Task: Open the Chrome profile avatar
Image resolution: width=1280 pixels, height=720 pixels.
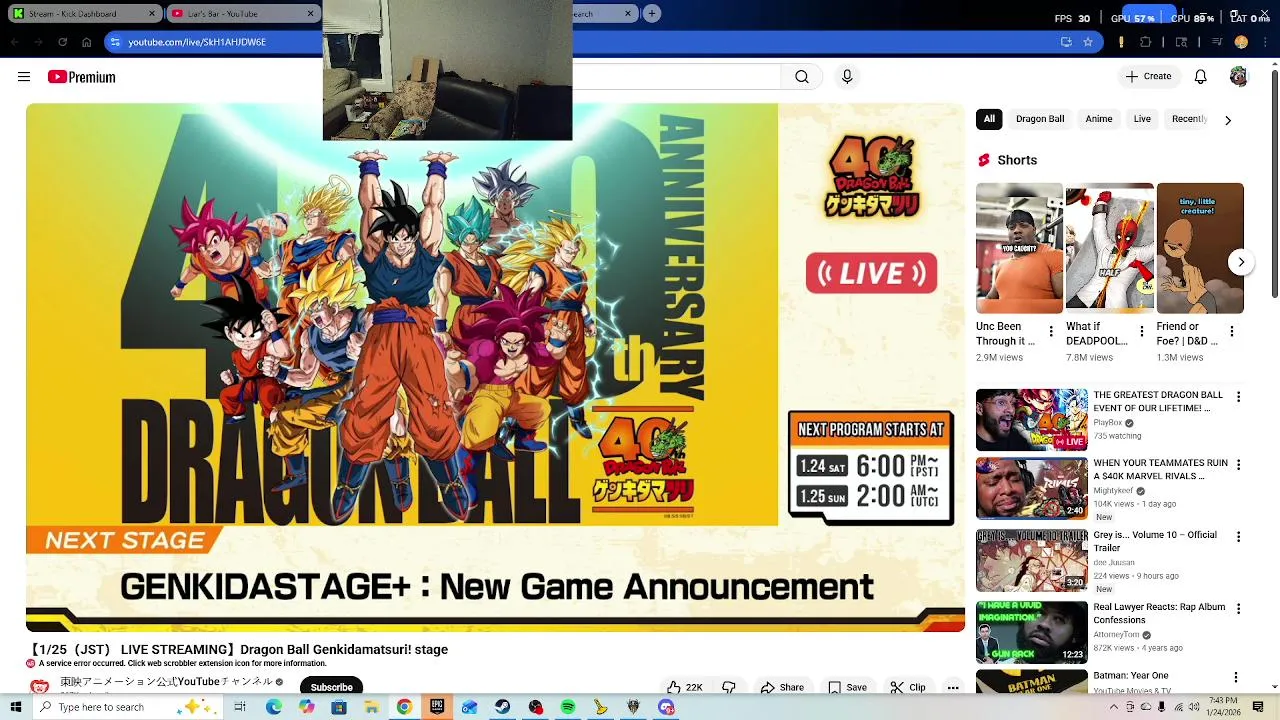Action: click(x=1242, y=42)
